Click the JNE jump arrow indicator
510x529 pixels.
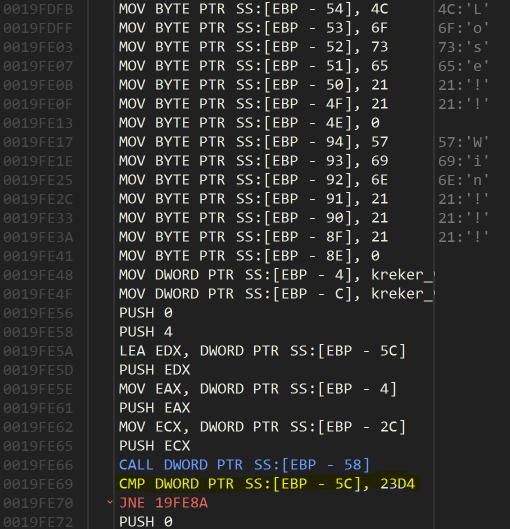click(110, 502)
